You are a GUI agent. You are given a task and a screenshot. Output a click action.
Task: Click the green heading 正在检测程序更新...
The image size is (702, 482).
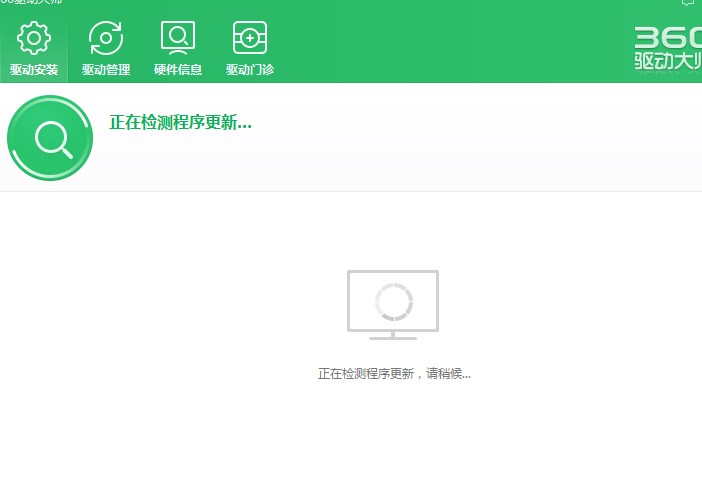(x=180, y=123)
